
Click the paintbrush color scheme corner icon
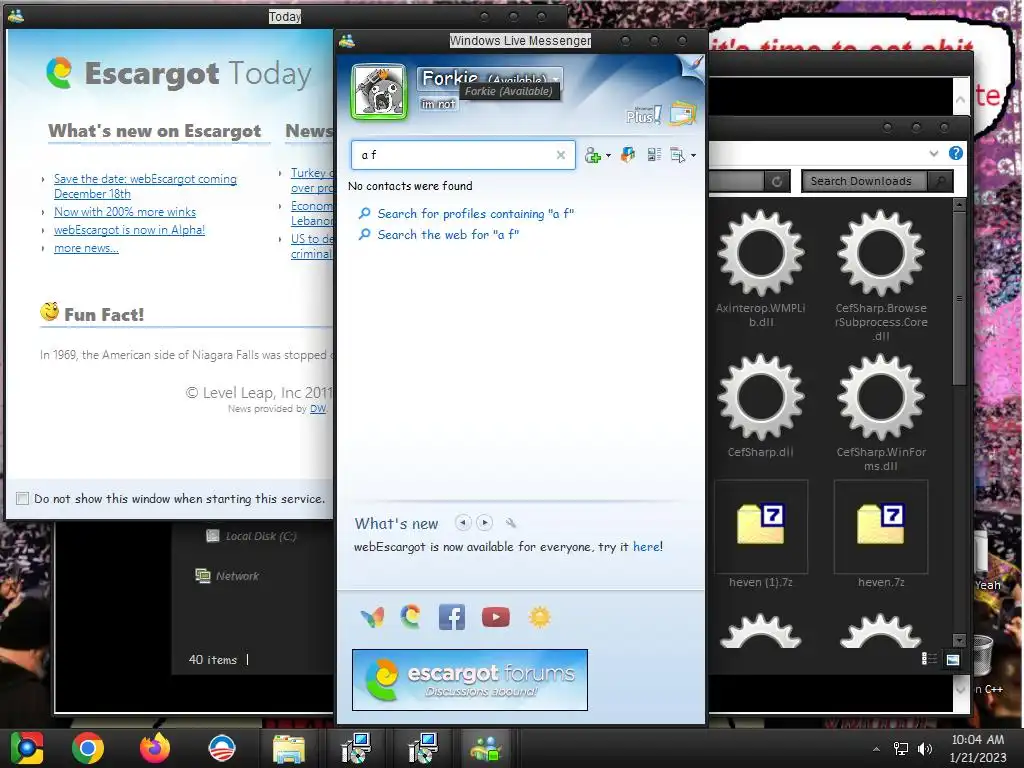[x=694, y=66]
